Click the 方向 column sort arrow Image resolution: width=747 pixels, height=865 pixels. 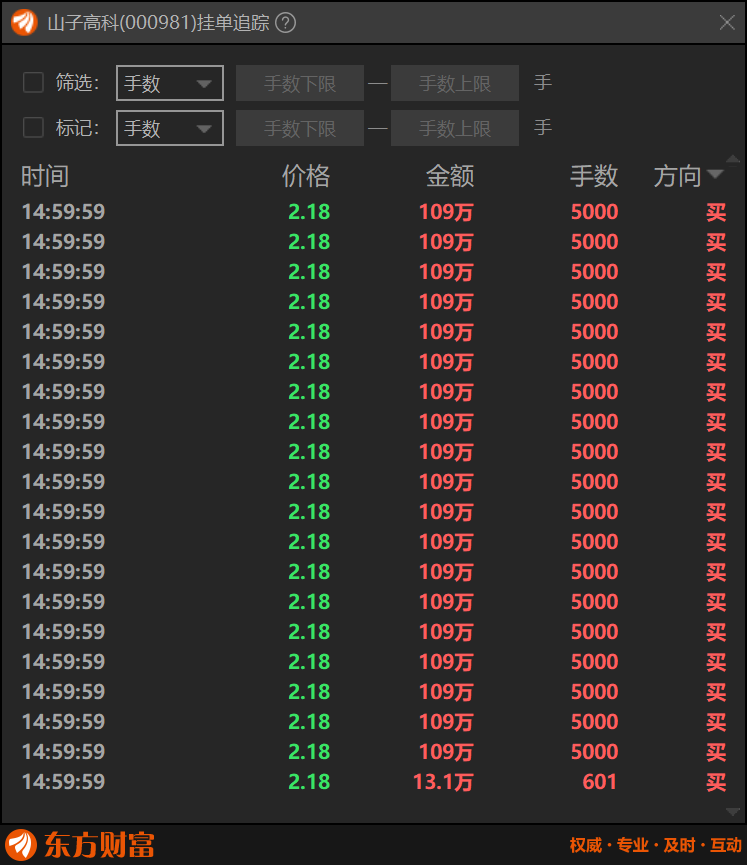715,175
